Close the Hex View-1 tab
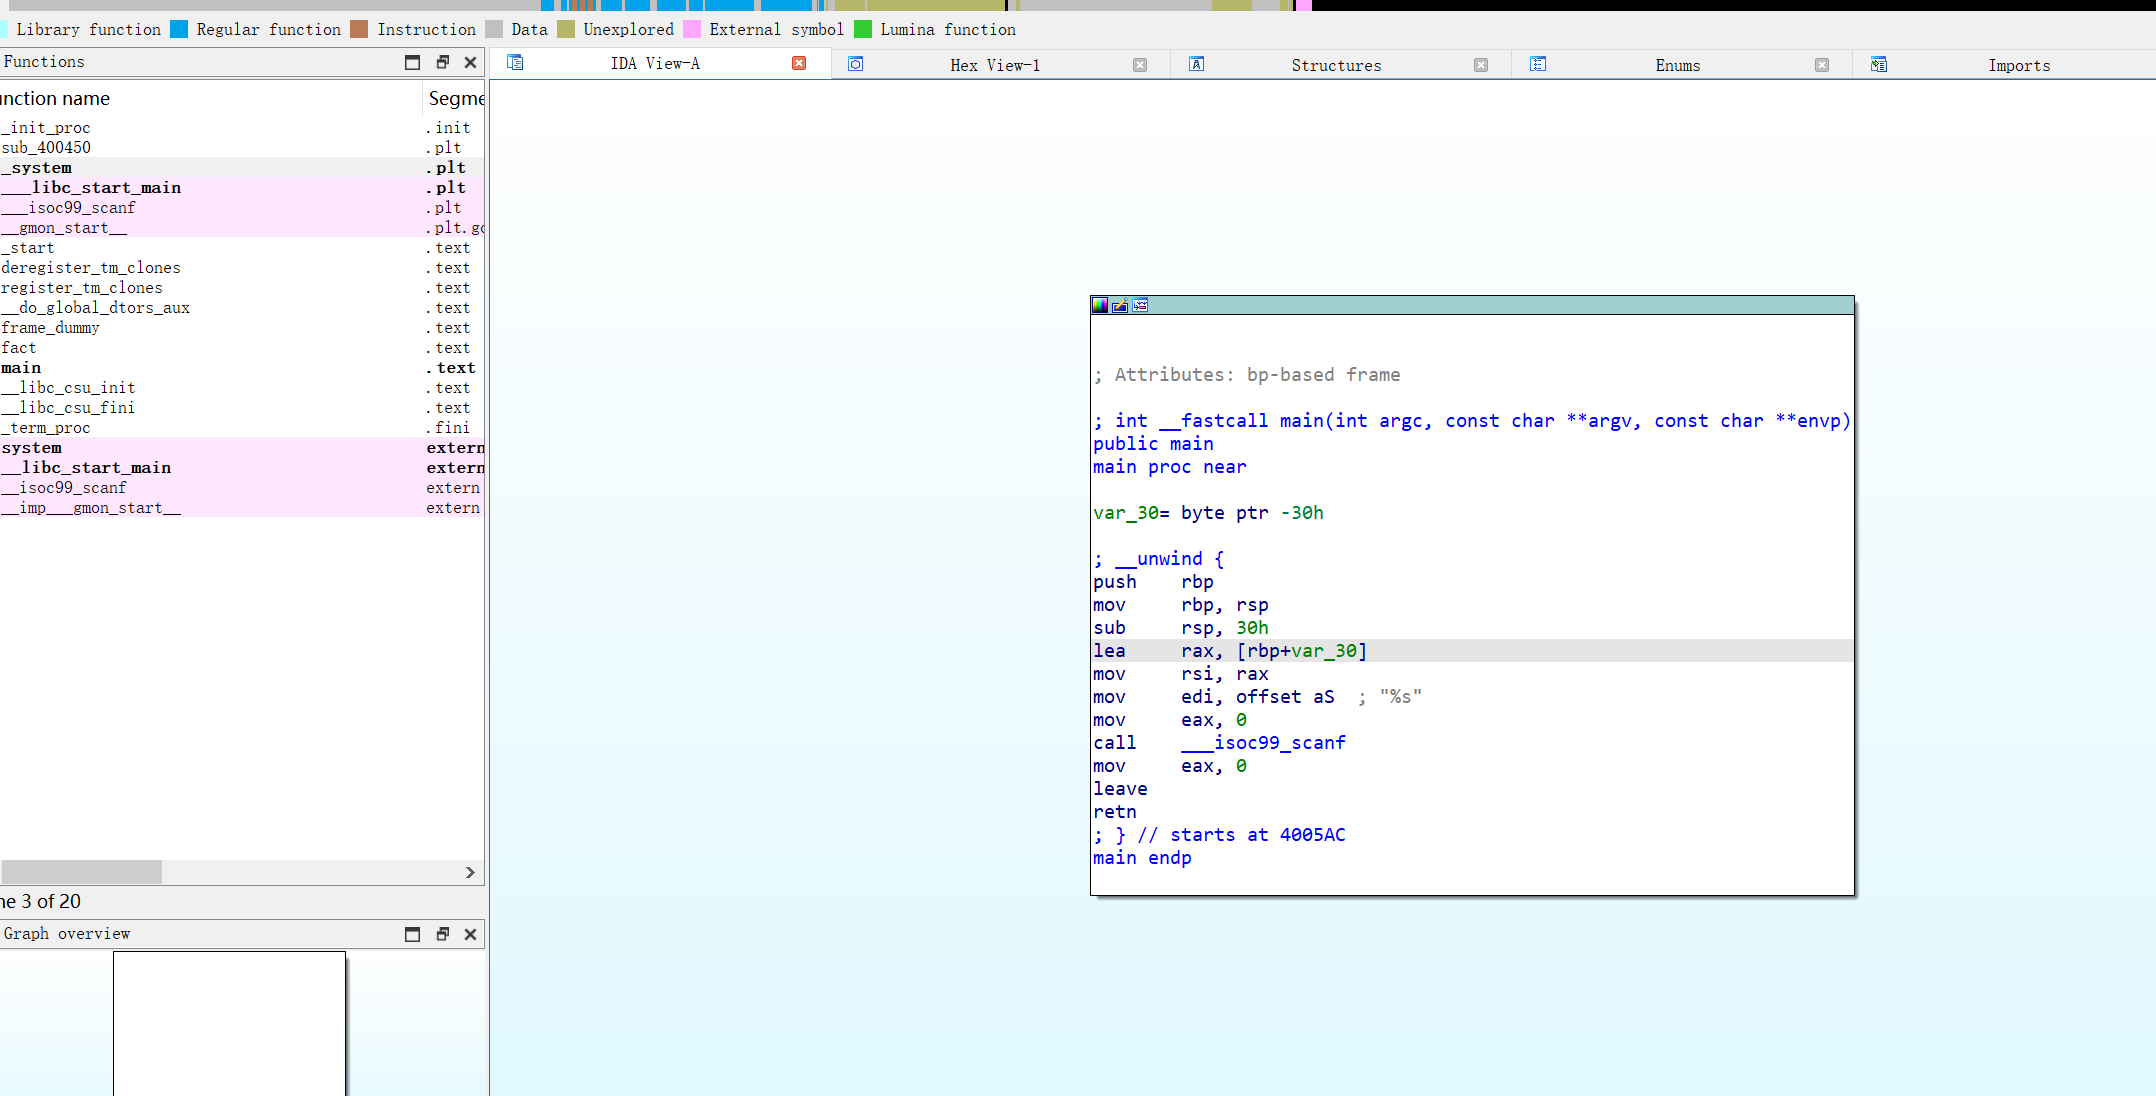 click(1140, 65)
